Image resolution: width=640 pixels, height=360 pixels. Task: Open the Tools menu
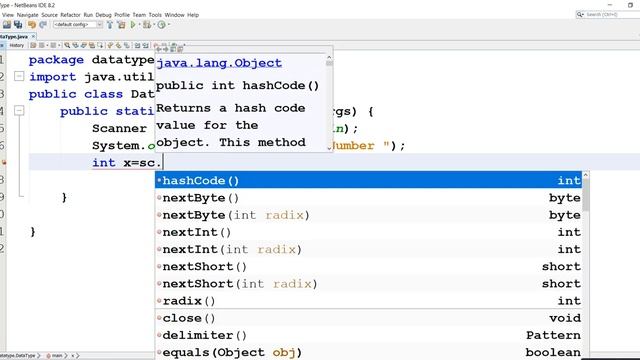(x=155, y=15)
